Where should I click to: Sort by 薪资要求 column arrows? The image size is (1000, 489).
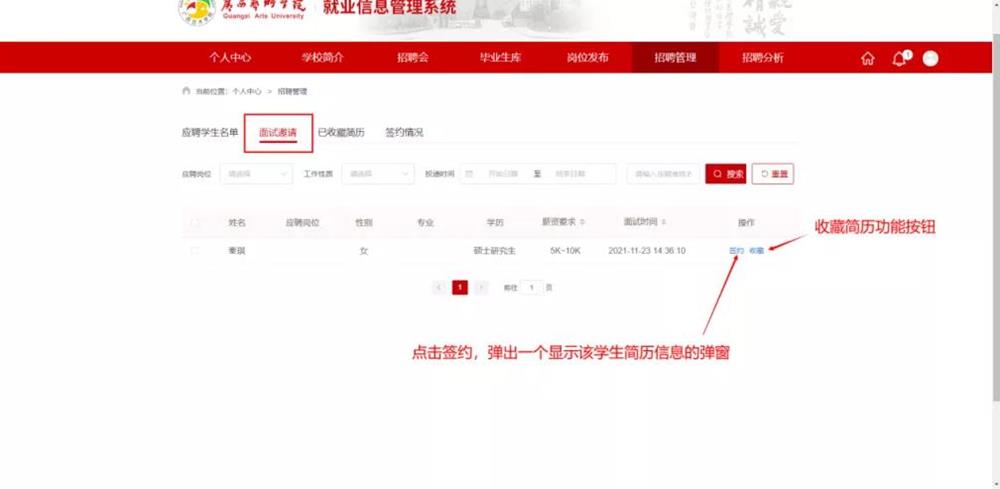tap(583, 222)
